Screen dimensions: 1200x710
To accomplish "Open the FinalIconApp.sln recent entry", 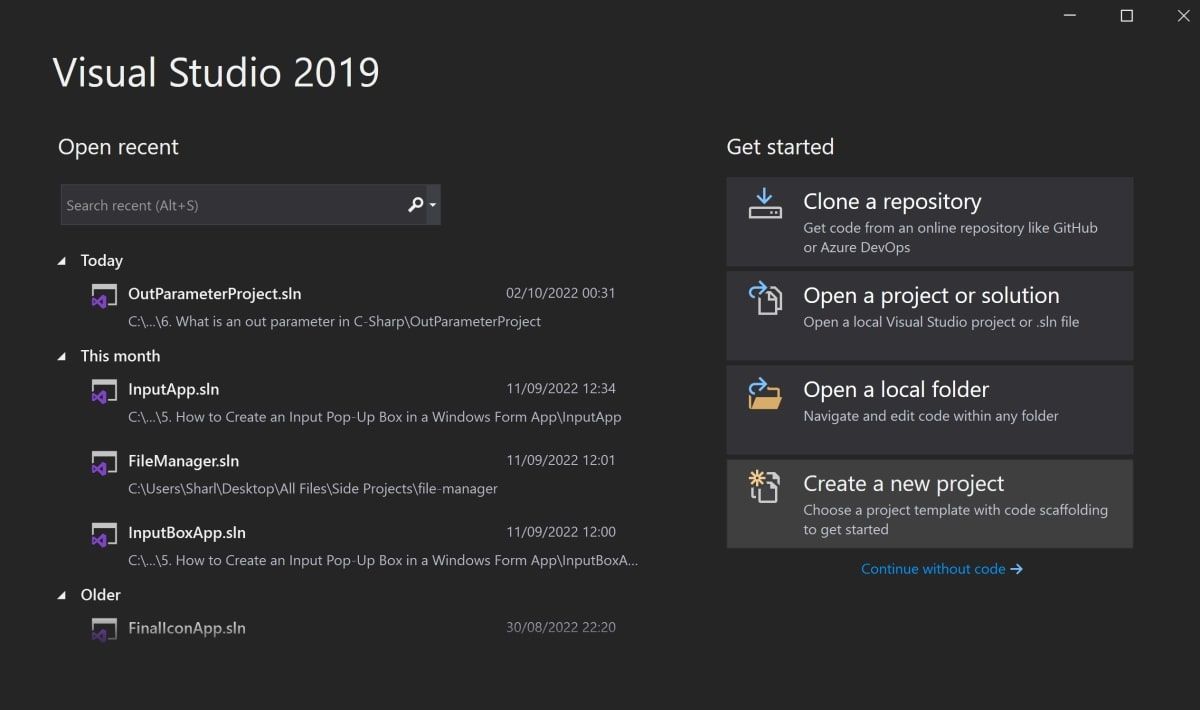I will pyautogui.click(x=187, y=628).
